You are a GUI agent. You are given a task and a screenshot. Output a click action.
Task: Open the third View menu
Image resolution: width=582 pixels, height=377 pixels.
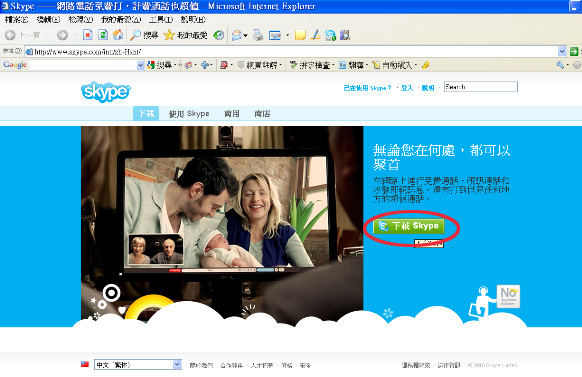coord(81,19)
